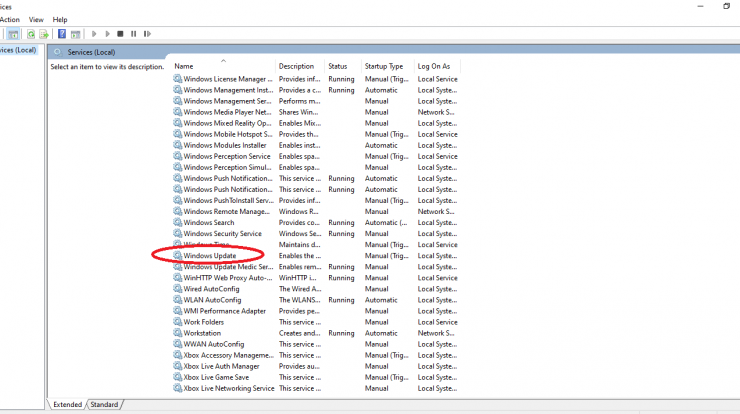This screenshot has width=740, height=414.
Task: Click the Running status of Workstation
Action: [x=341, y=333]
